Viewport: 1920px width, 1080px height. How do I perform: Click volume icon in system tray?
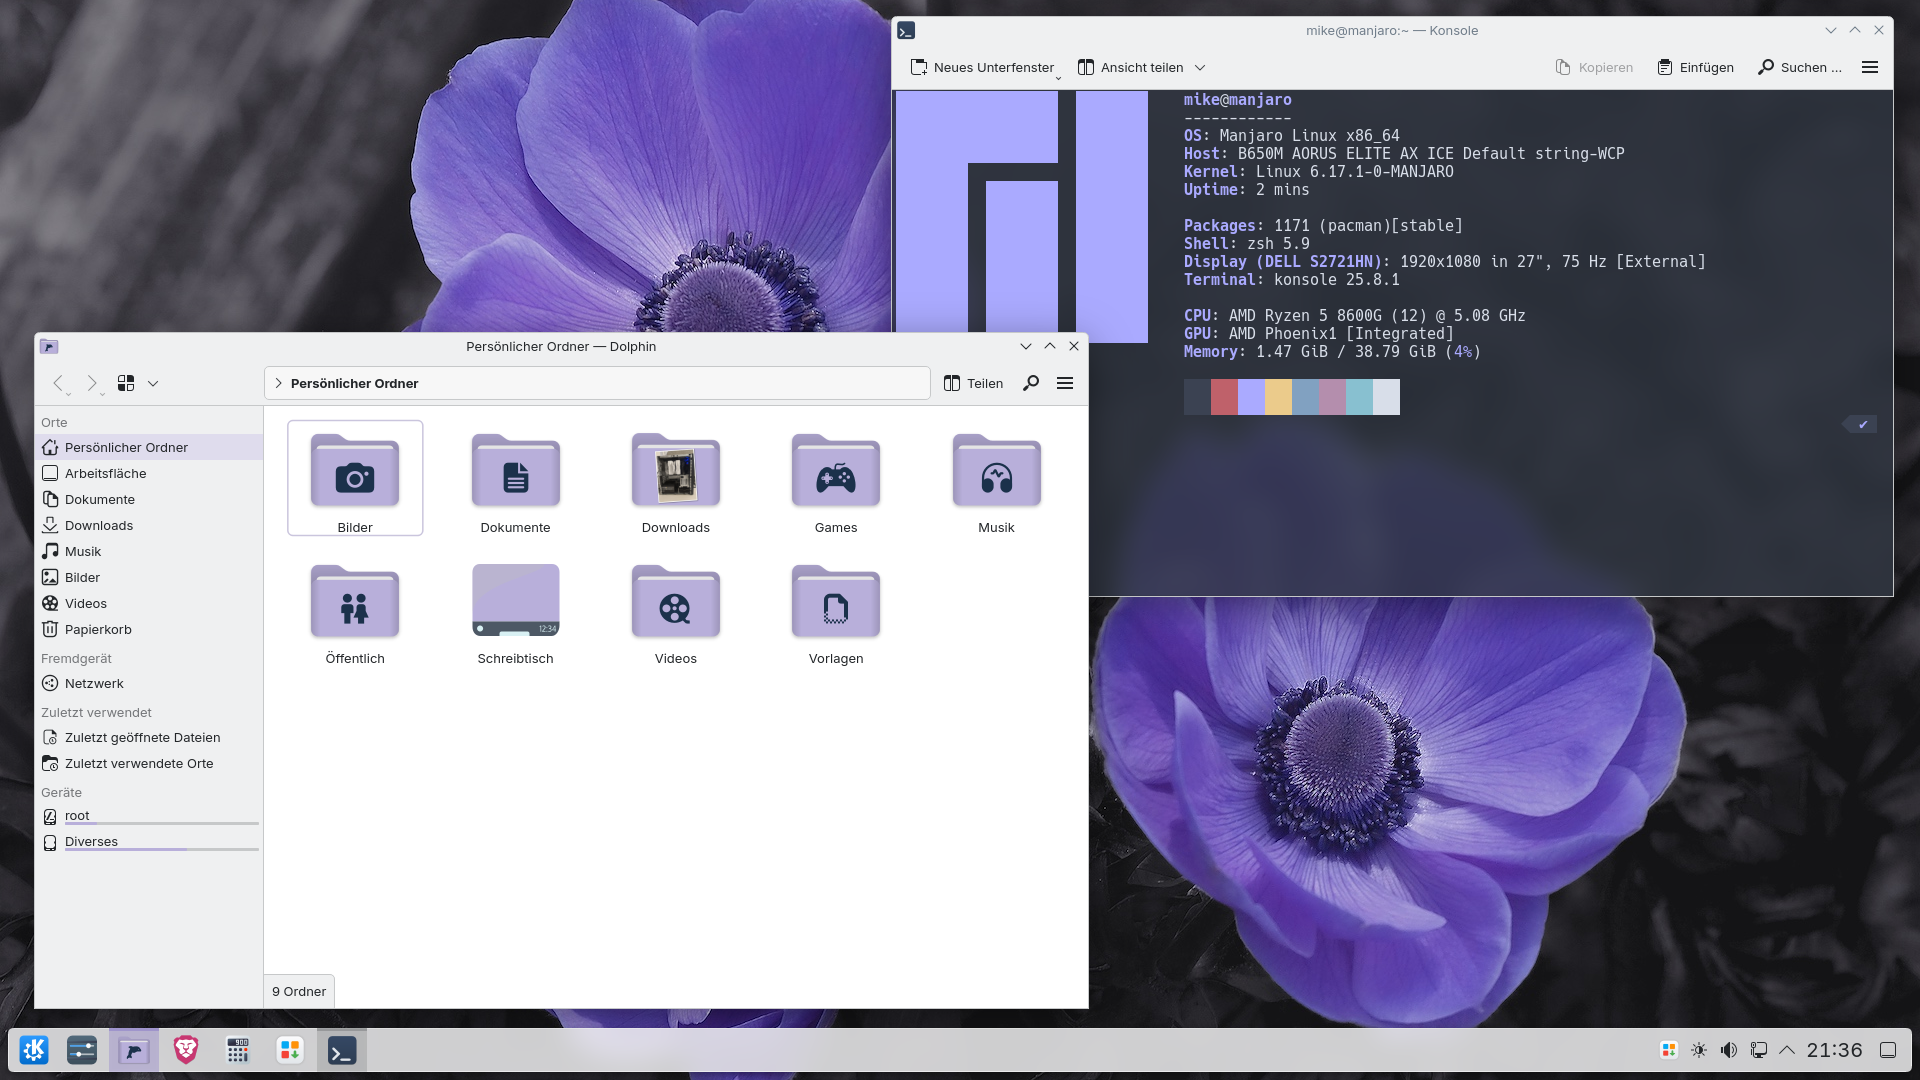click(x=1729, y=1050)
